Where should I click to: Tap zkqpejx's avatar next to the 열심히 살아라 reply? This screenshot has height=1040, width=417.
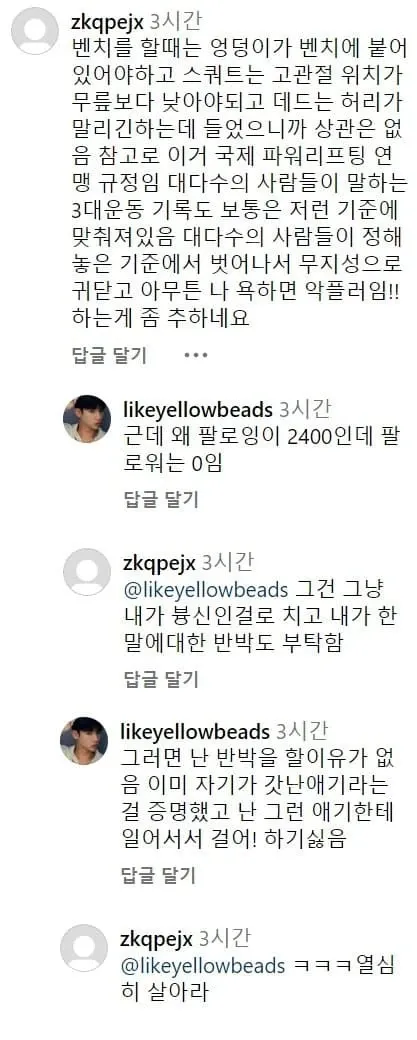[x=84, y=948]
